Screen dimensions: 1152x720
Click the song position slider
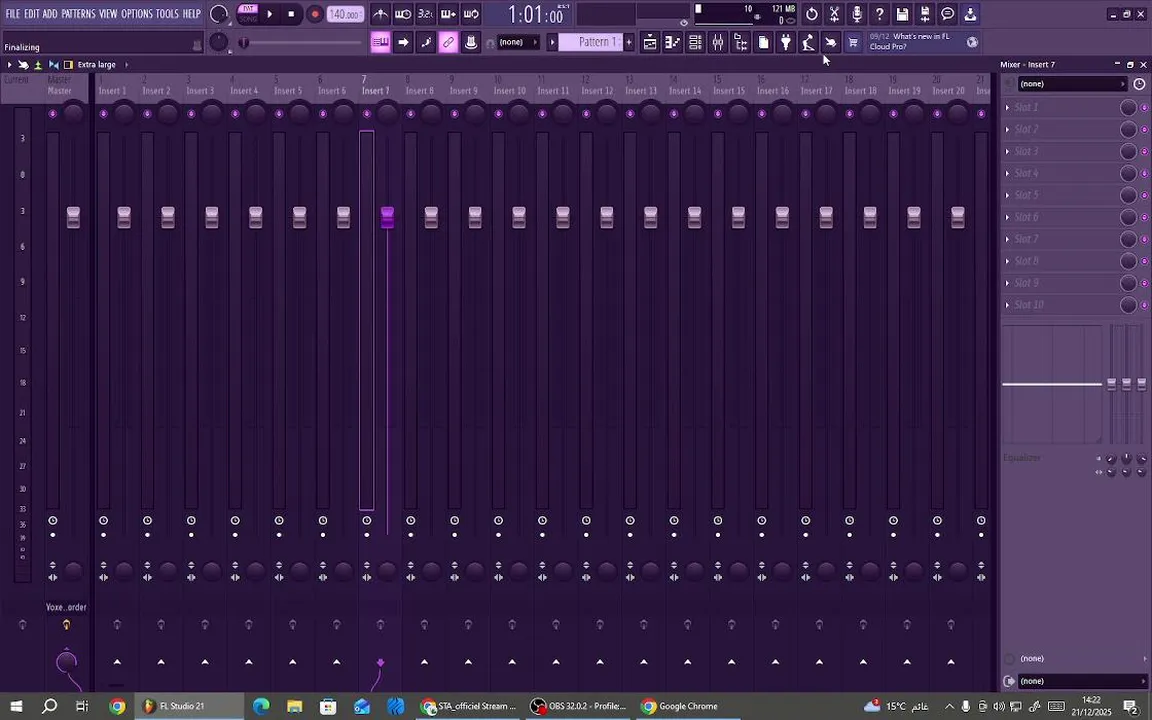point(301,43)
